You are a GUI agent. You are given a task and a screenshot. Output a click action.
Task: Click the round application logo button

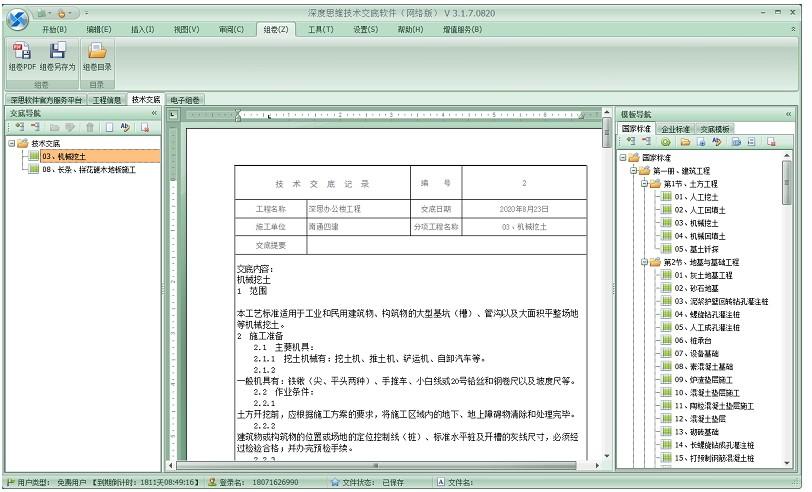pos(17,20)
